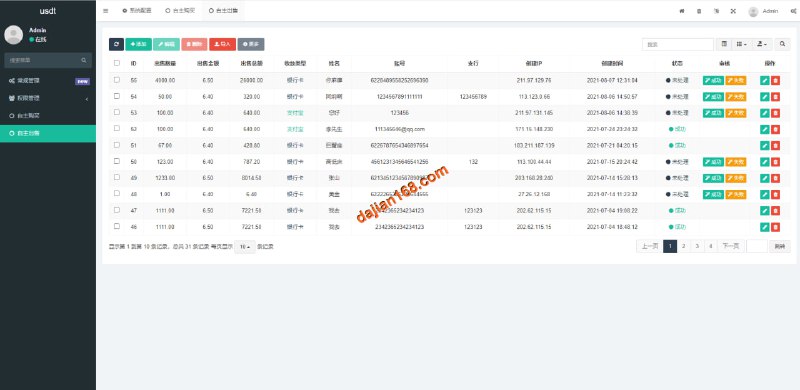Toggle table card view icon

tap(724, 44)
